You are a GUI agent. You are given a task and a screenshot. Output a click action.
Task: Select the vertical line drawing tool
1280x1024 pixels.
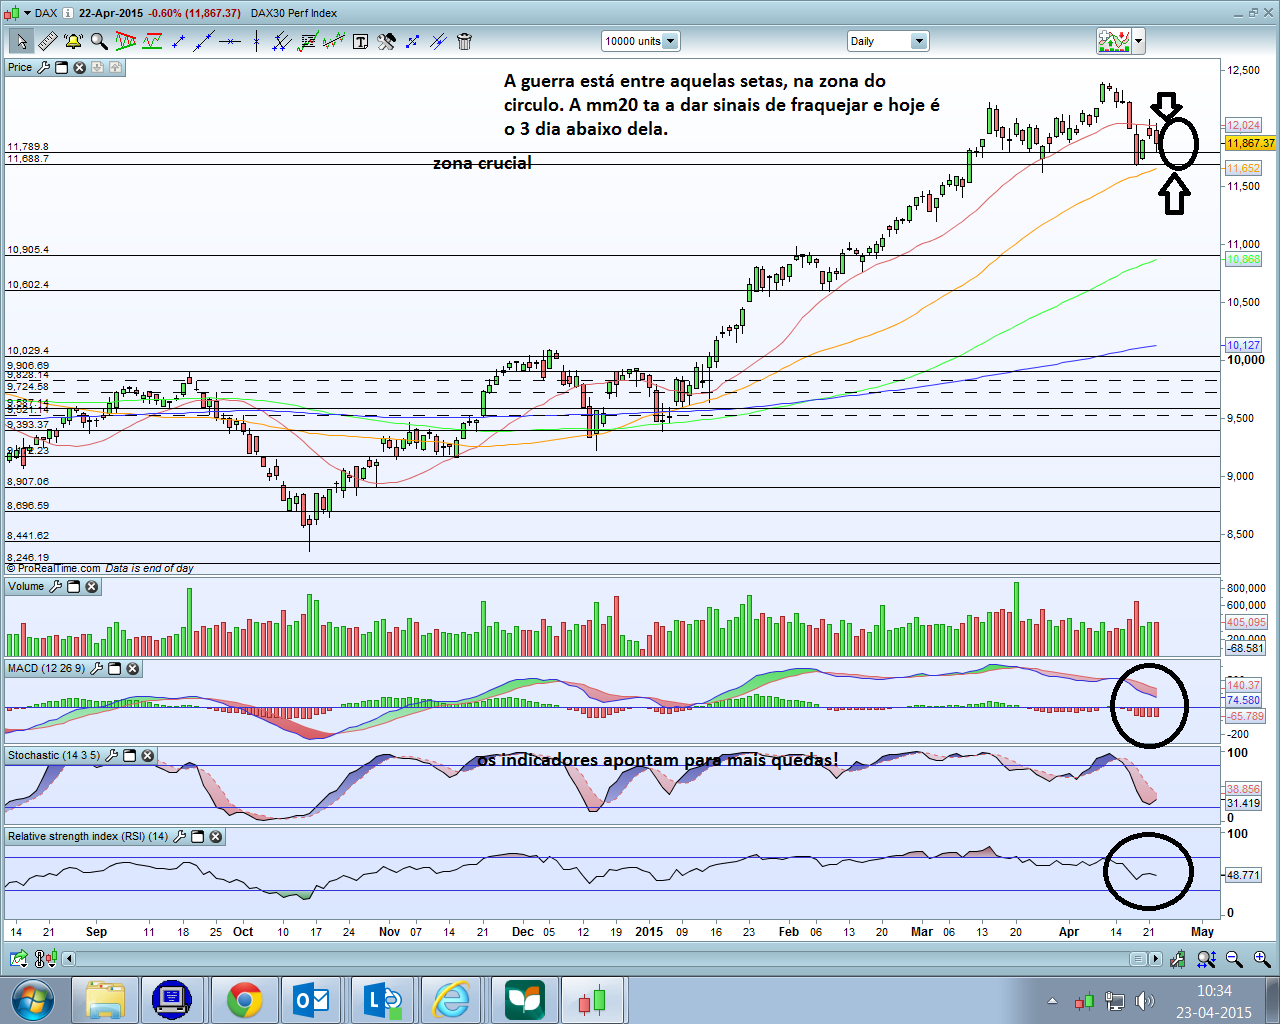coord(256,41)
